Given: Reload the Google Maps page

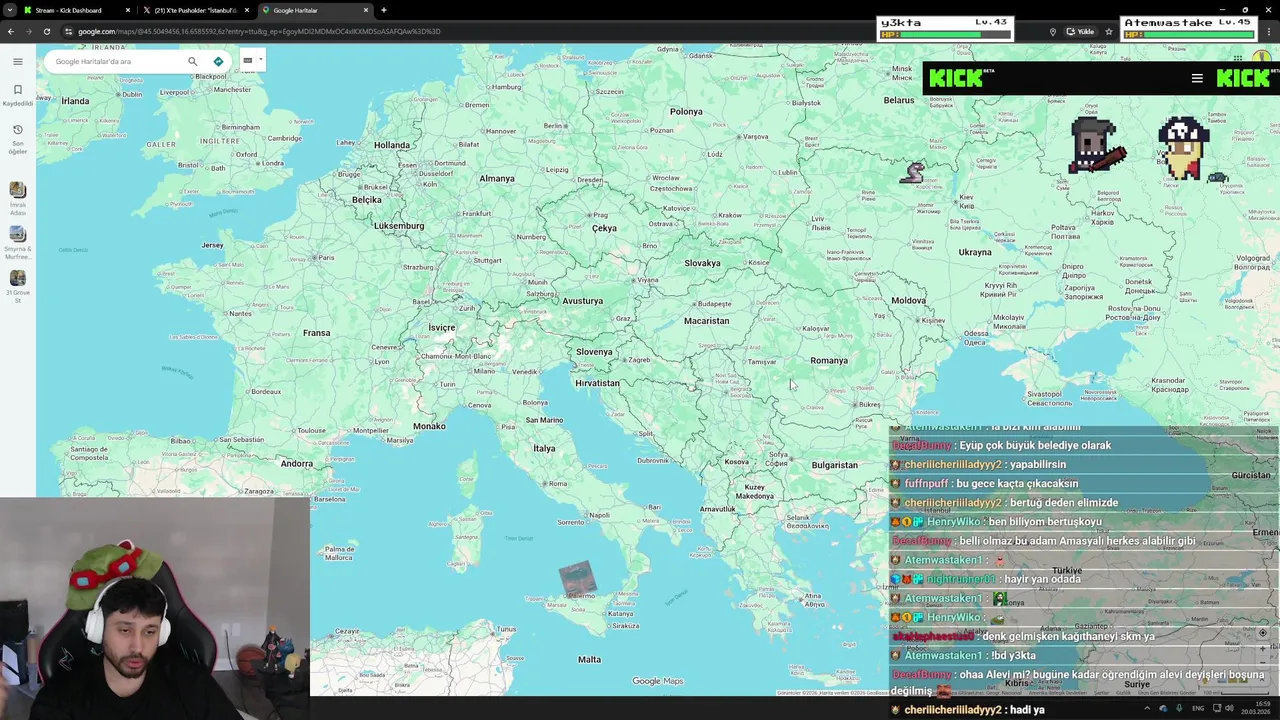Looking at the screenshot, I should coord(47,31).
